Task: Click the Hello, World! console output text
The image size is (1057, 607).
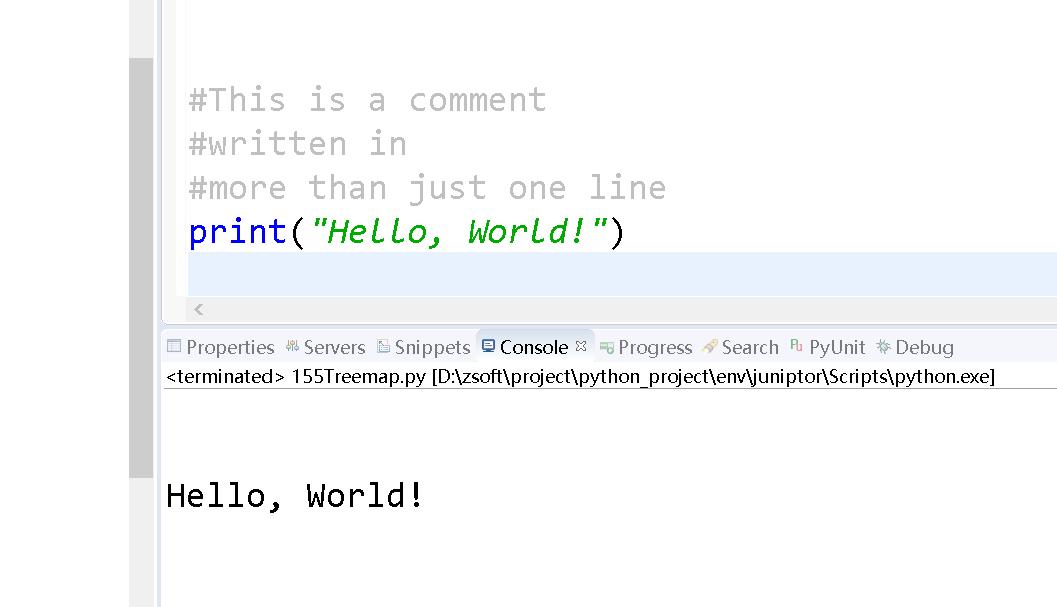Action: (294, 494)
